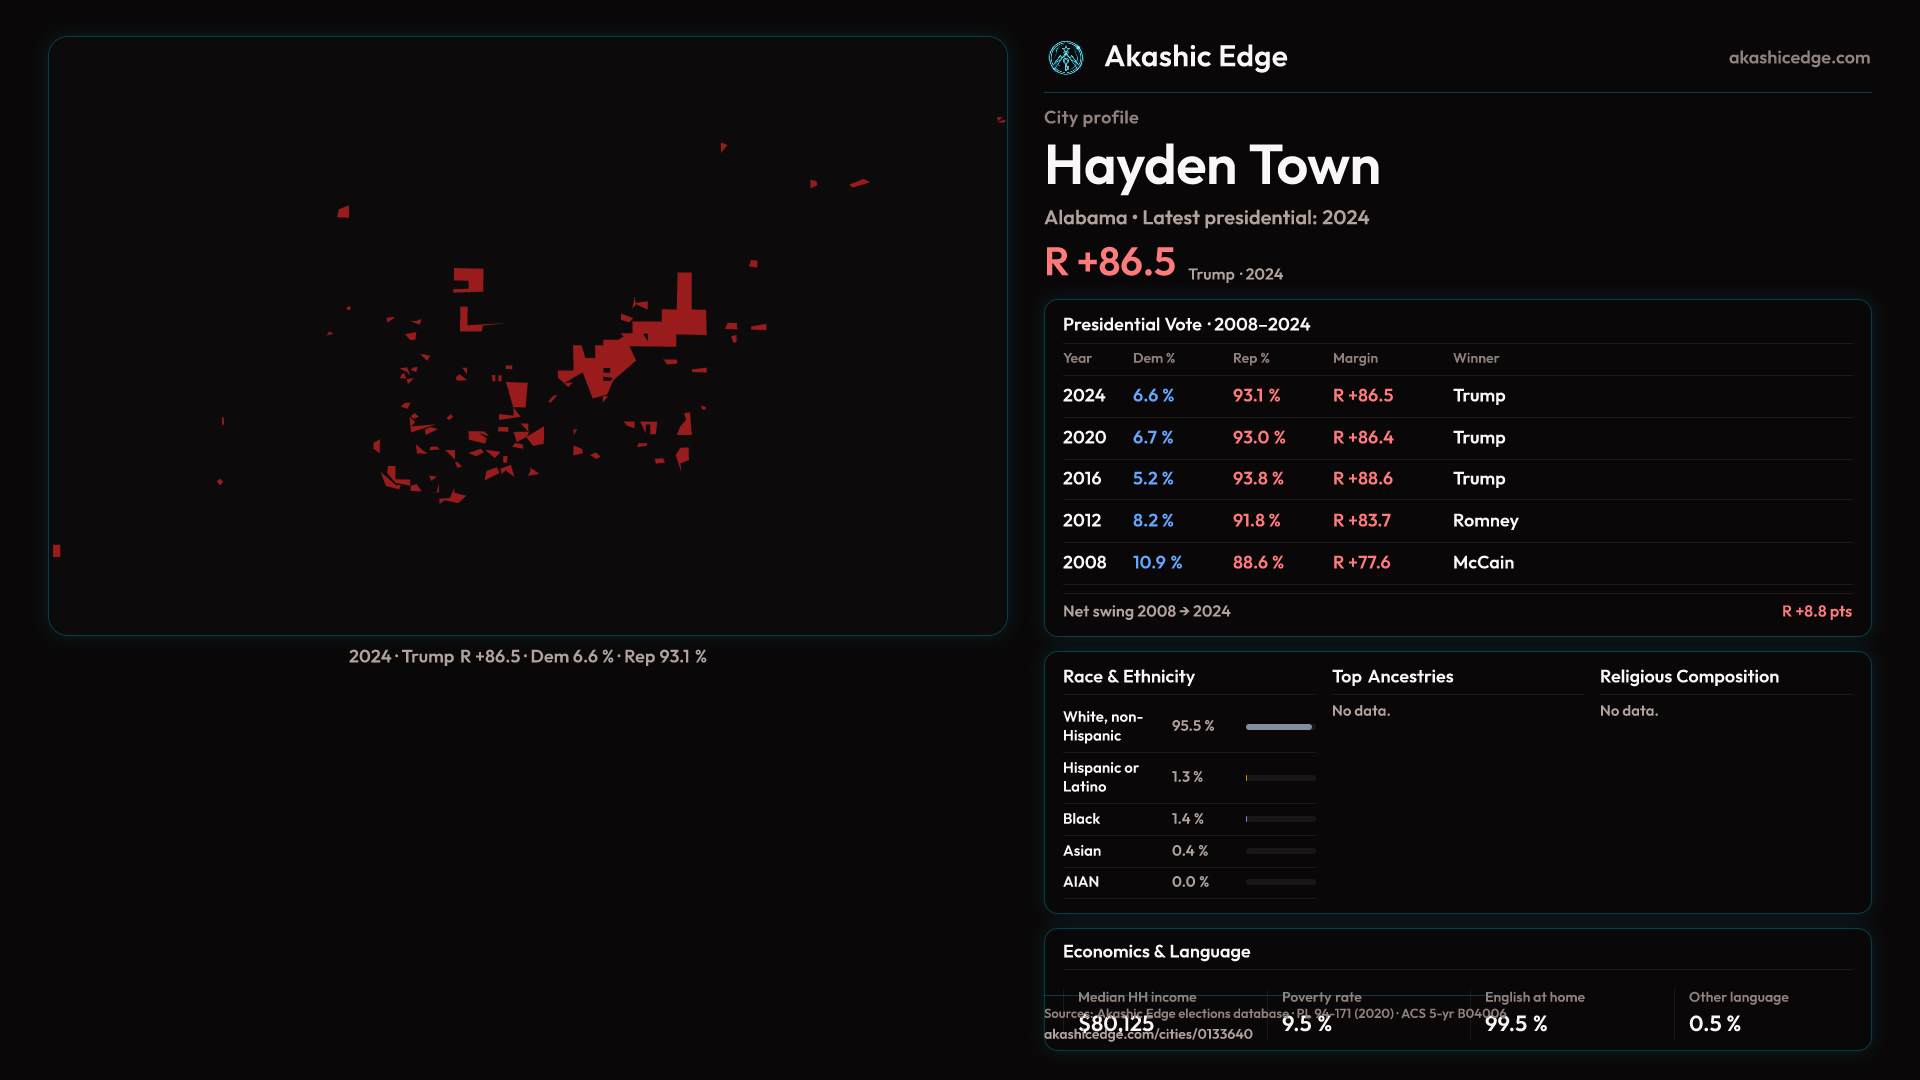1920x1080 pixels.
Task: Click the White non-Hispanic percentage bar
Action: point(1278,727)
